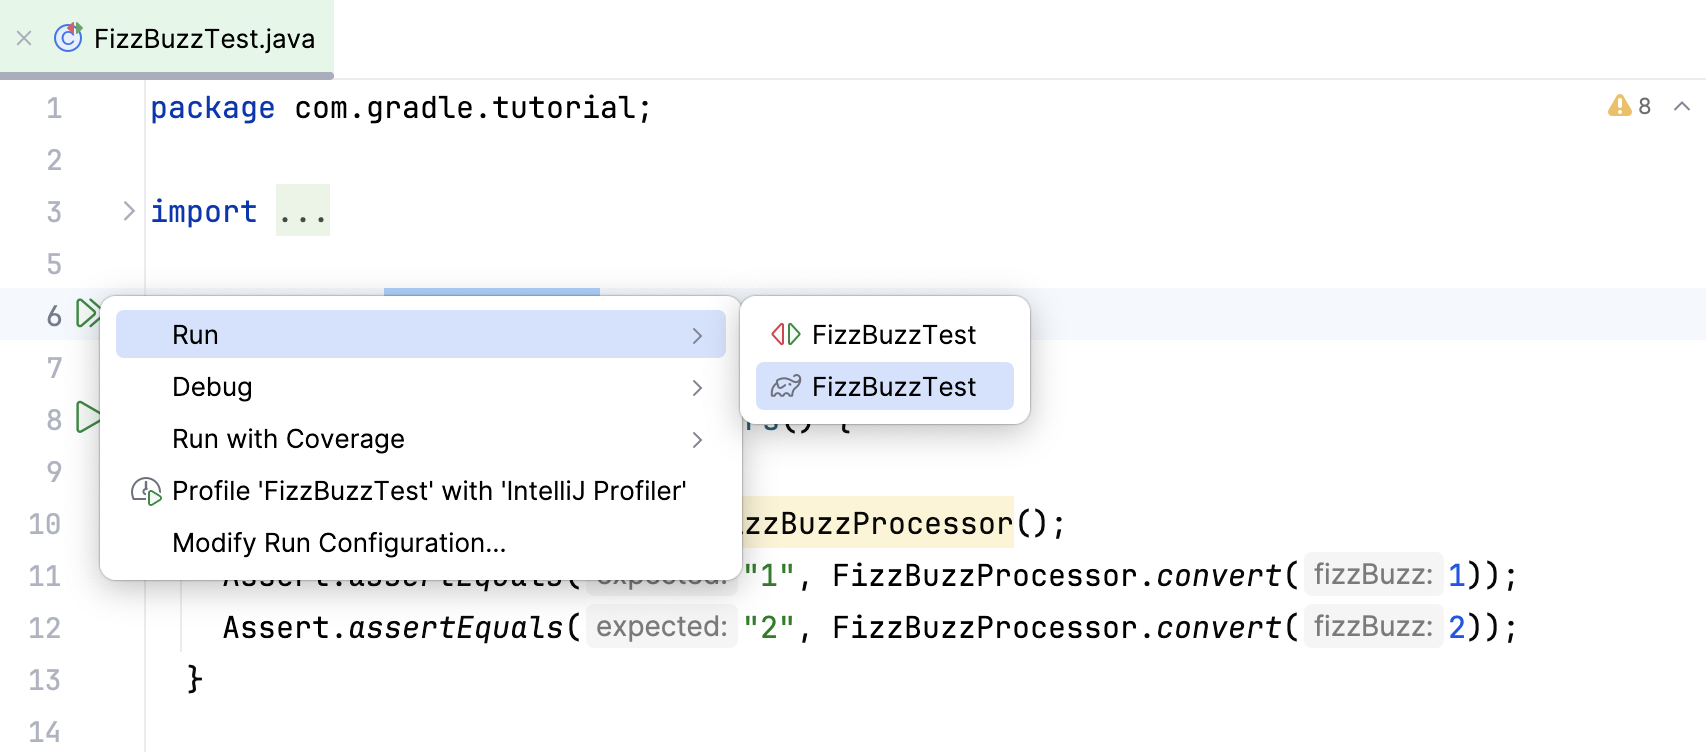Click the profiler icon beside the Profile entry

coord(145,491)
